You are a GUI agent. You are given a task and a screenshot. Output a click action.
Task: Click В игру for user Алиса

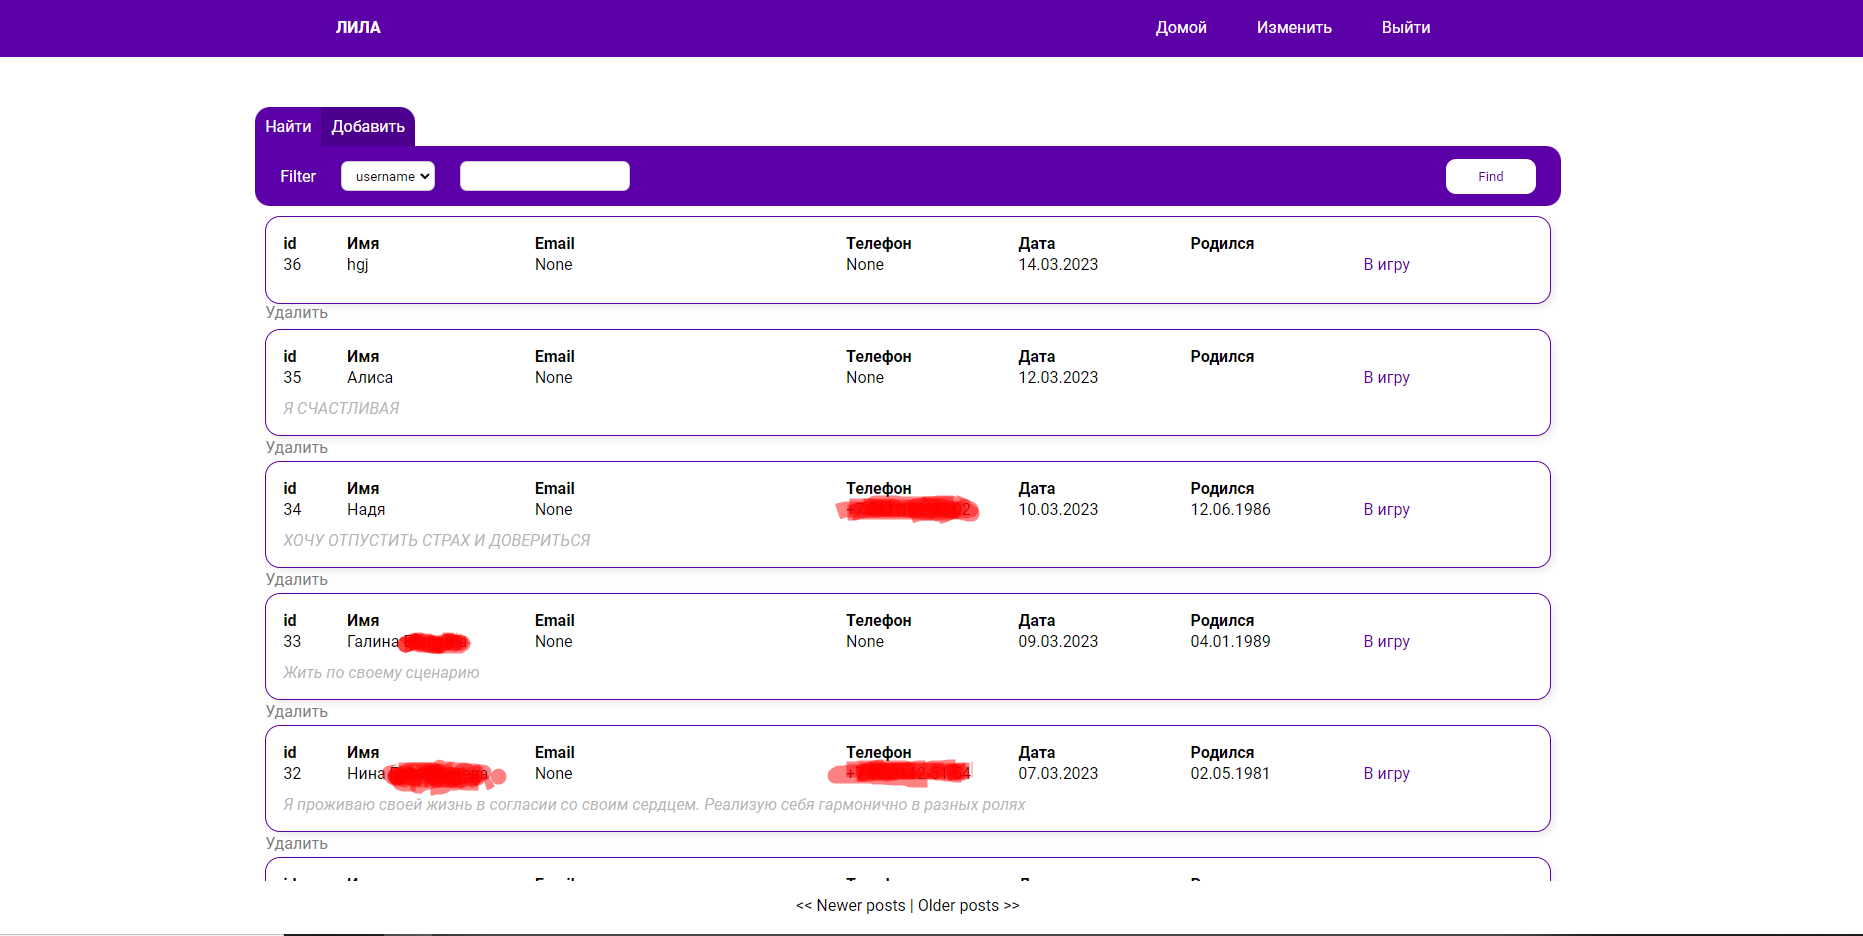click(x=1385, y=377)
